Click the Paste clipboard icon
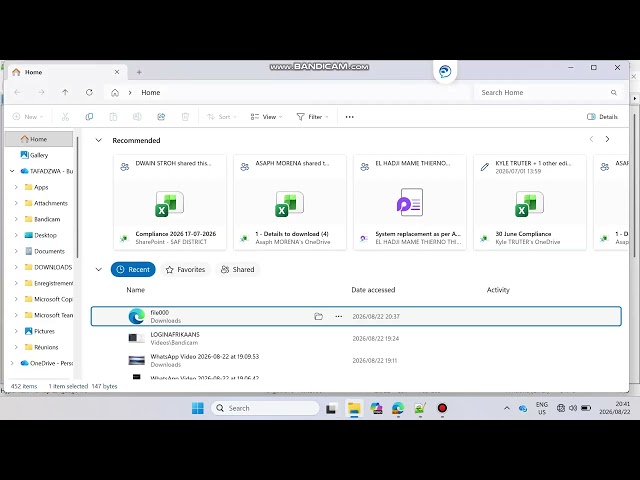 113,117
